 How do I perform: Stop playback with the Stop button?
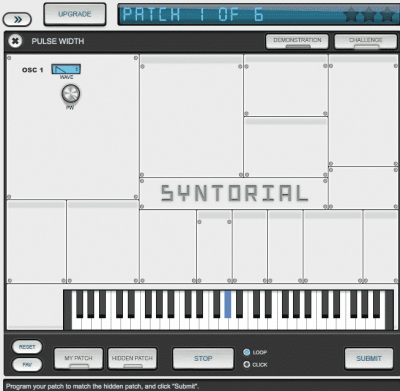[203, 358]
